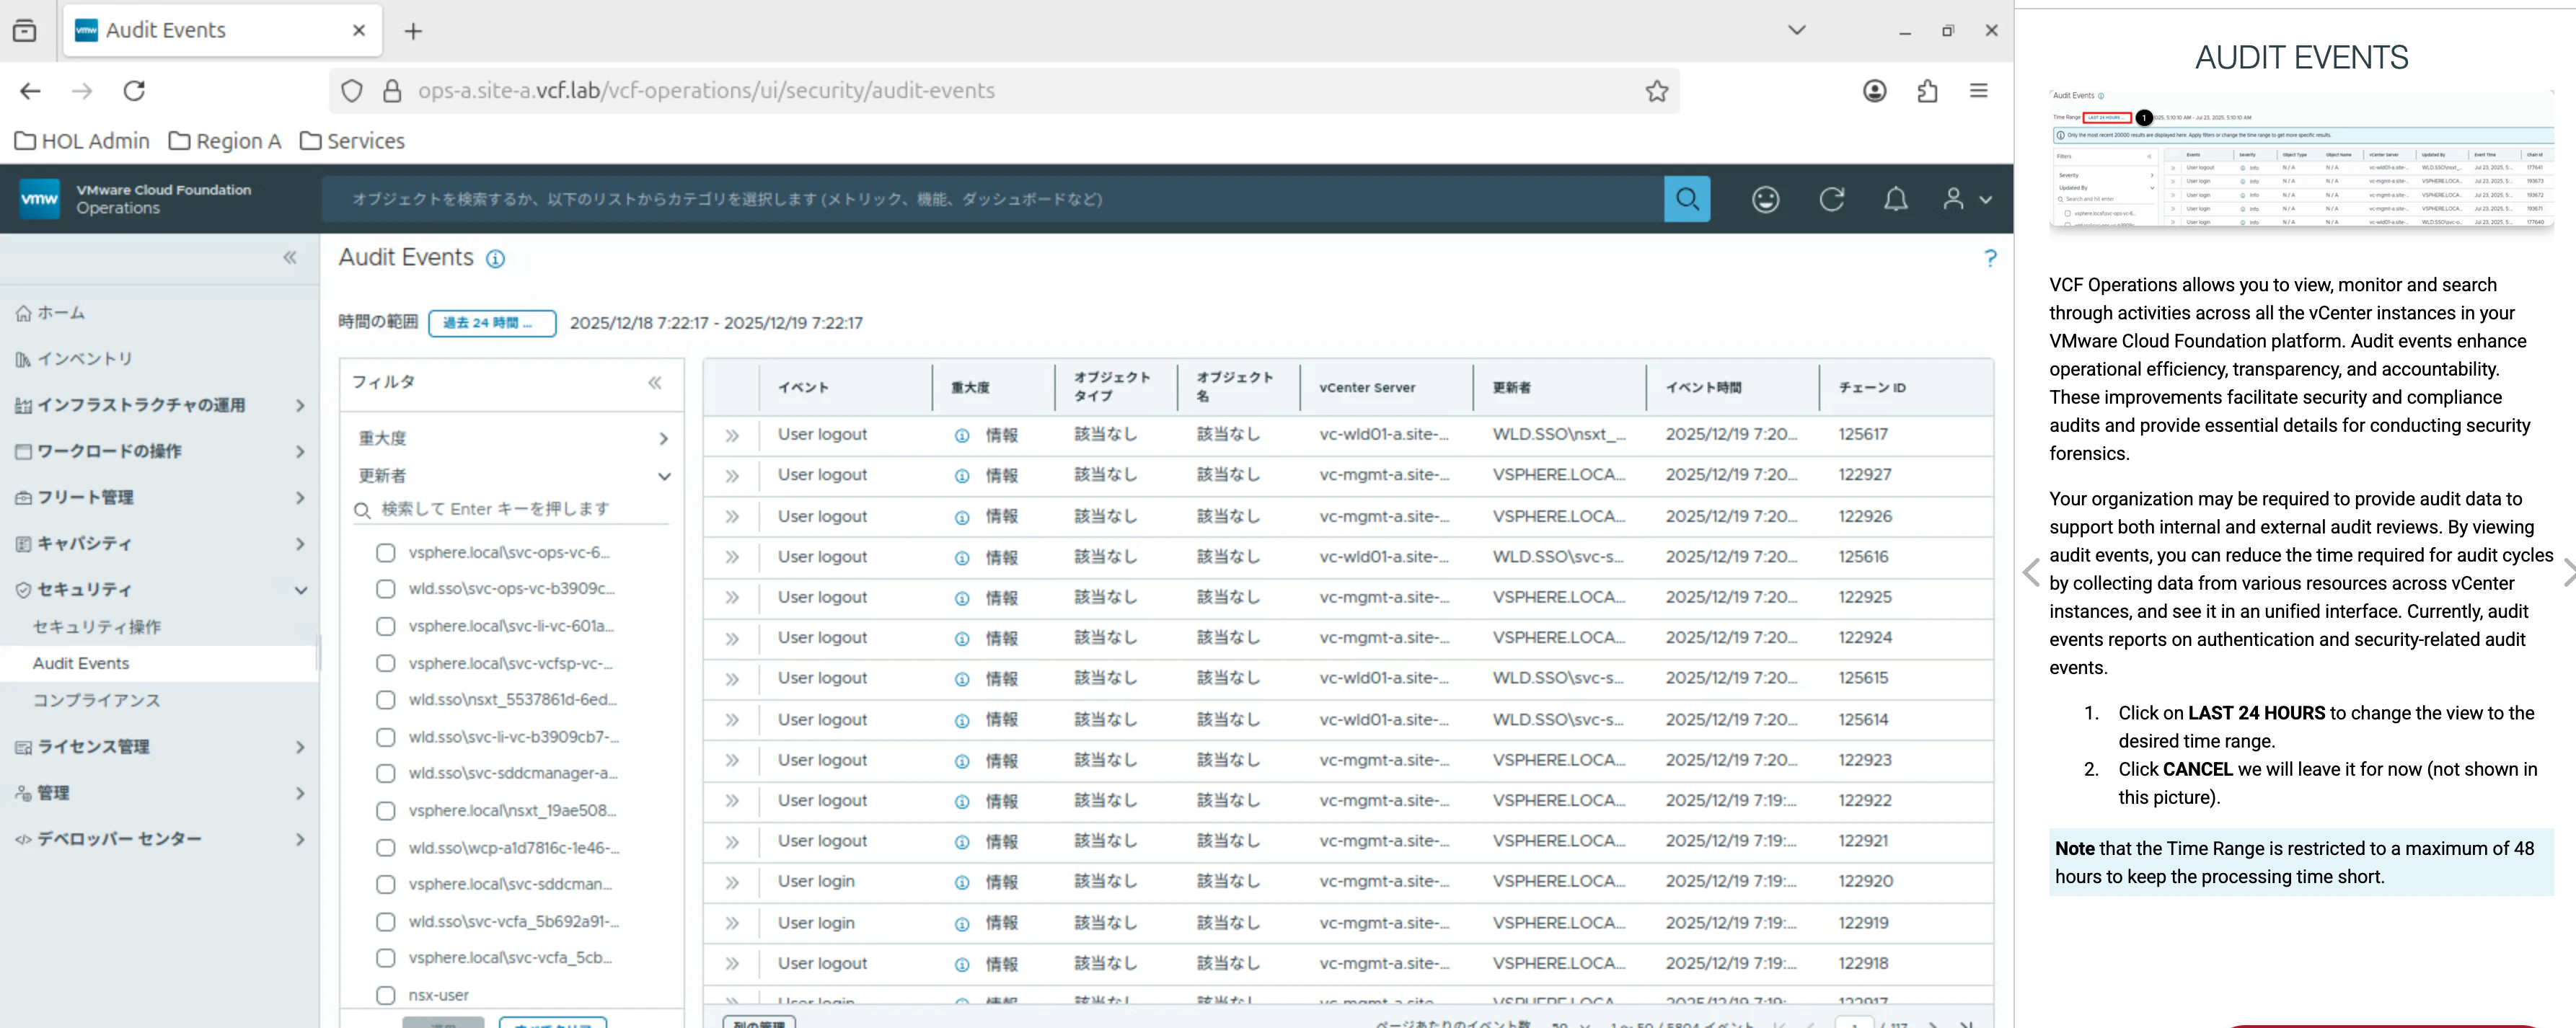2576x1028 pixels.
Task: Check vsphere.local\svc-vcfsp-vc filter
Action: pyautogui.click(x=385, y=663)
